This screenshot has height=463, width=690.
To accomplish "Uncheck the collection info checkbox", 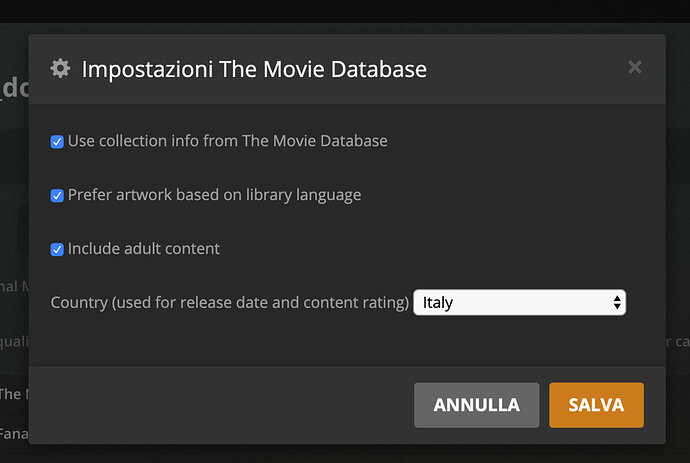I will (57, 142).
